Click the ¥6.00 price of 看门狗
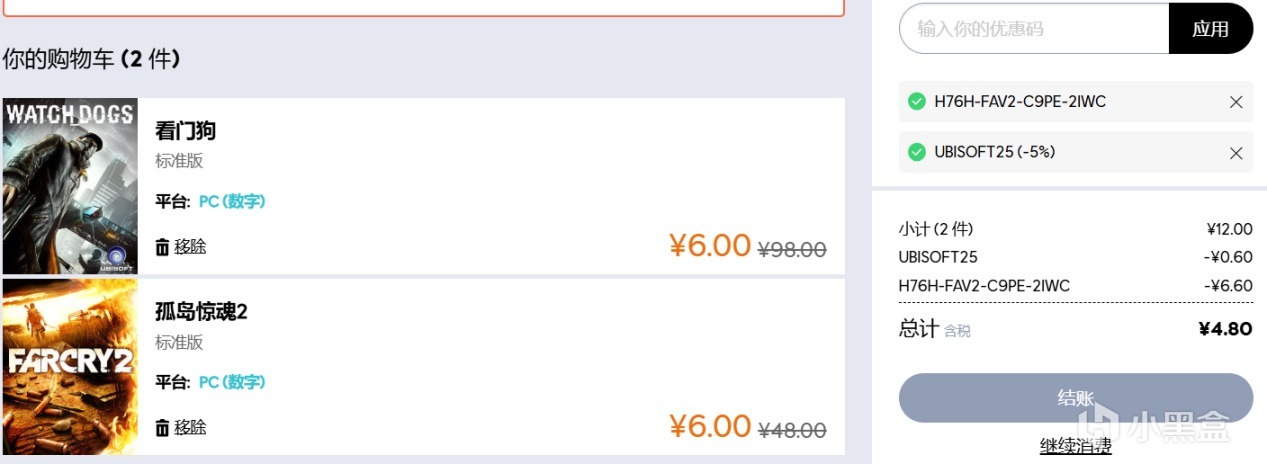 pyautogui.click(x=710, y=246)
